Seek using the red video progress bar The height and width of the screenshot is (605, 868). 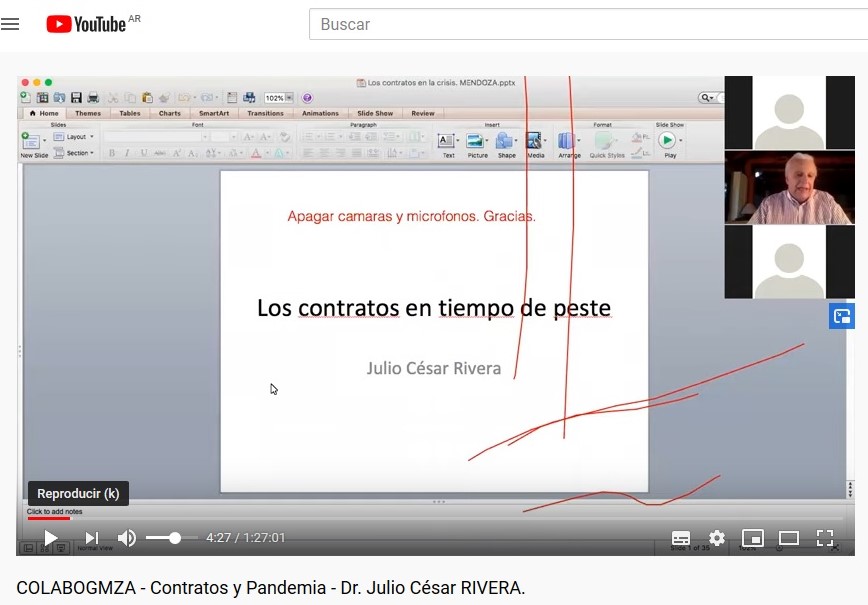[x=50, y=518]
